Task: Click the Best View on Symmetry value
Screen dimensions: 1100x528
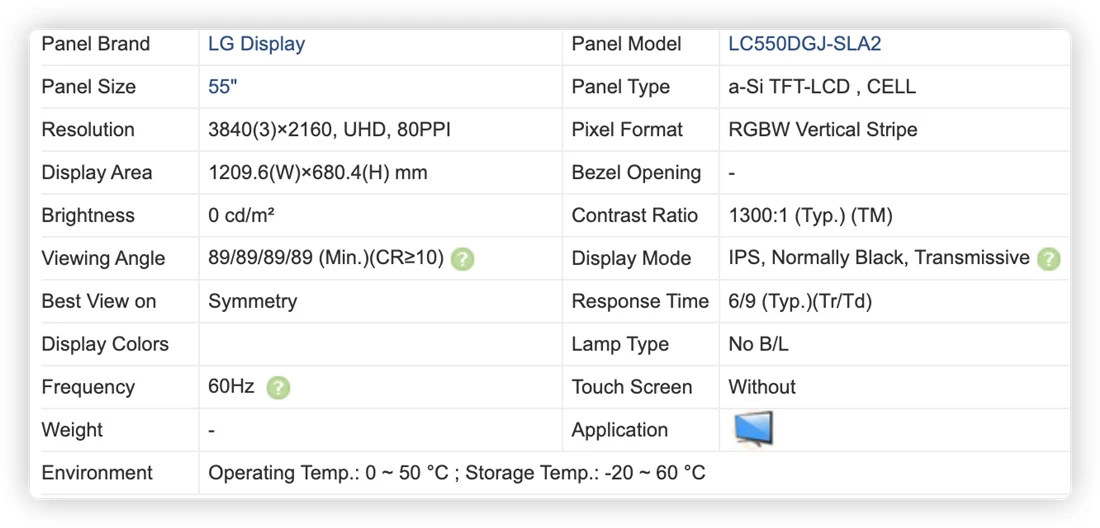Action: tap(253, 302)
